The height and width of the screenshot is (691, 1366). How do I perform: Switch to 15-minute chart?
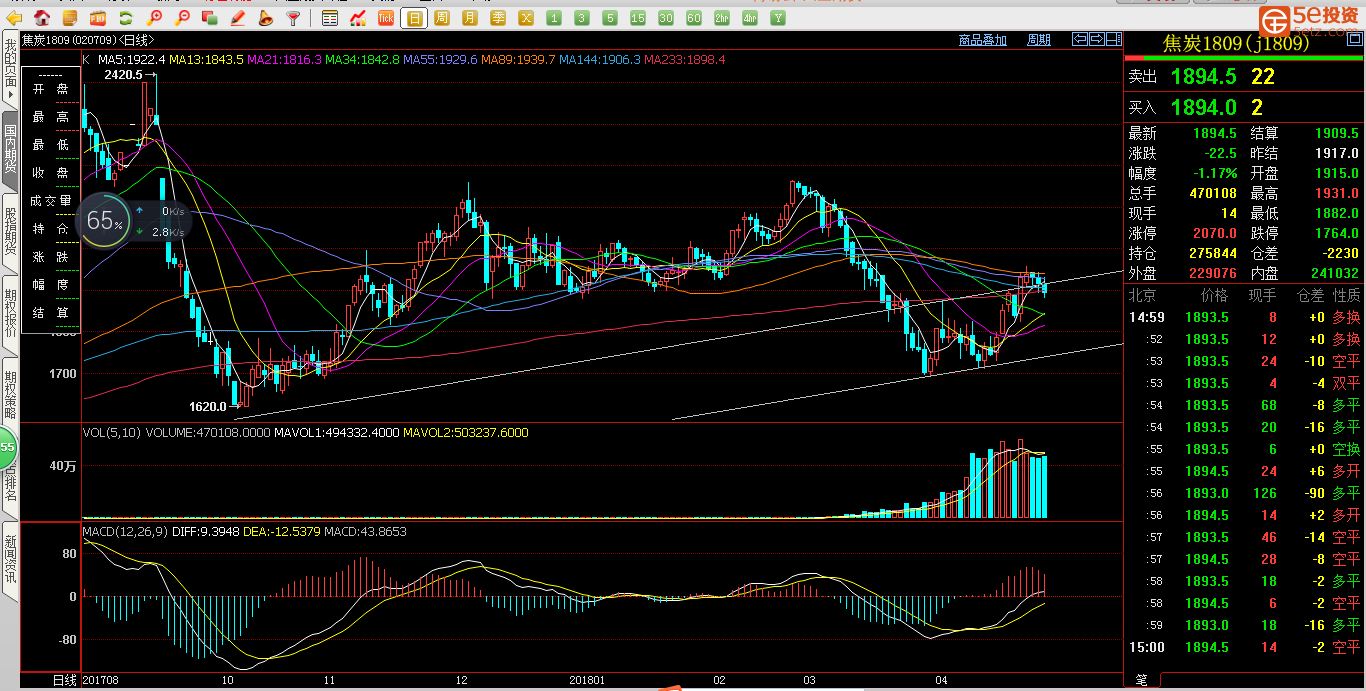tap(638, 18)
